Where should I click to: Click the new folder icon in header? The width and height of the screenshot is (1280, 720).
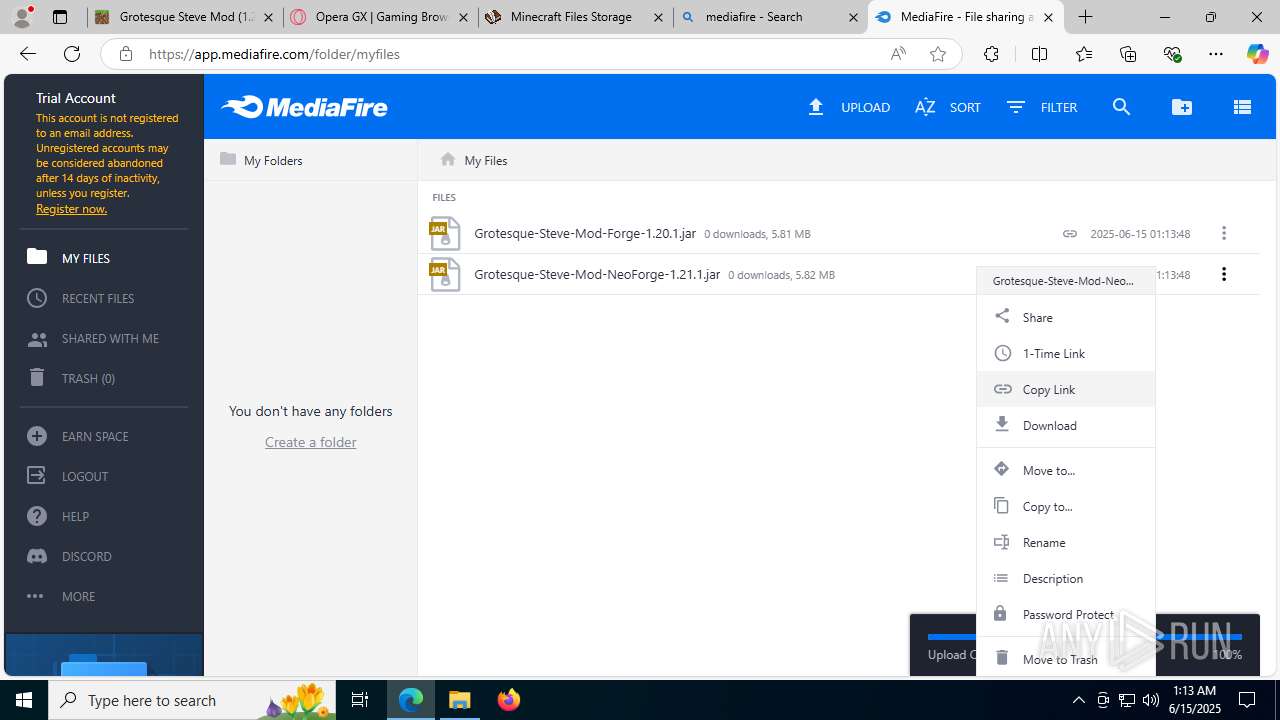coord(1182,107)
